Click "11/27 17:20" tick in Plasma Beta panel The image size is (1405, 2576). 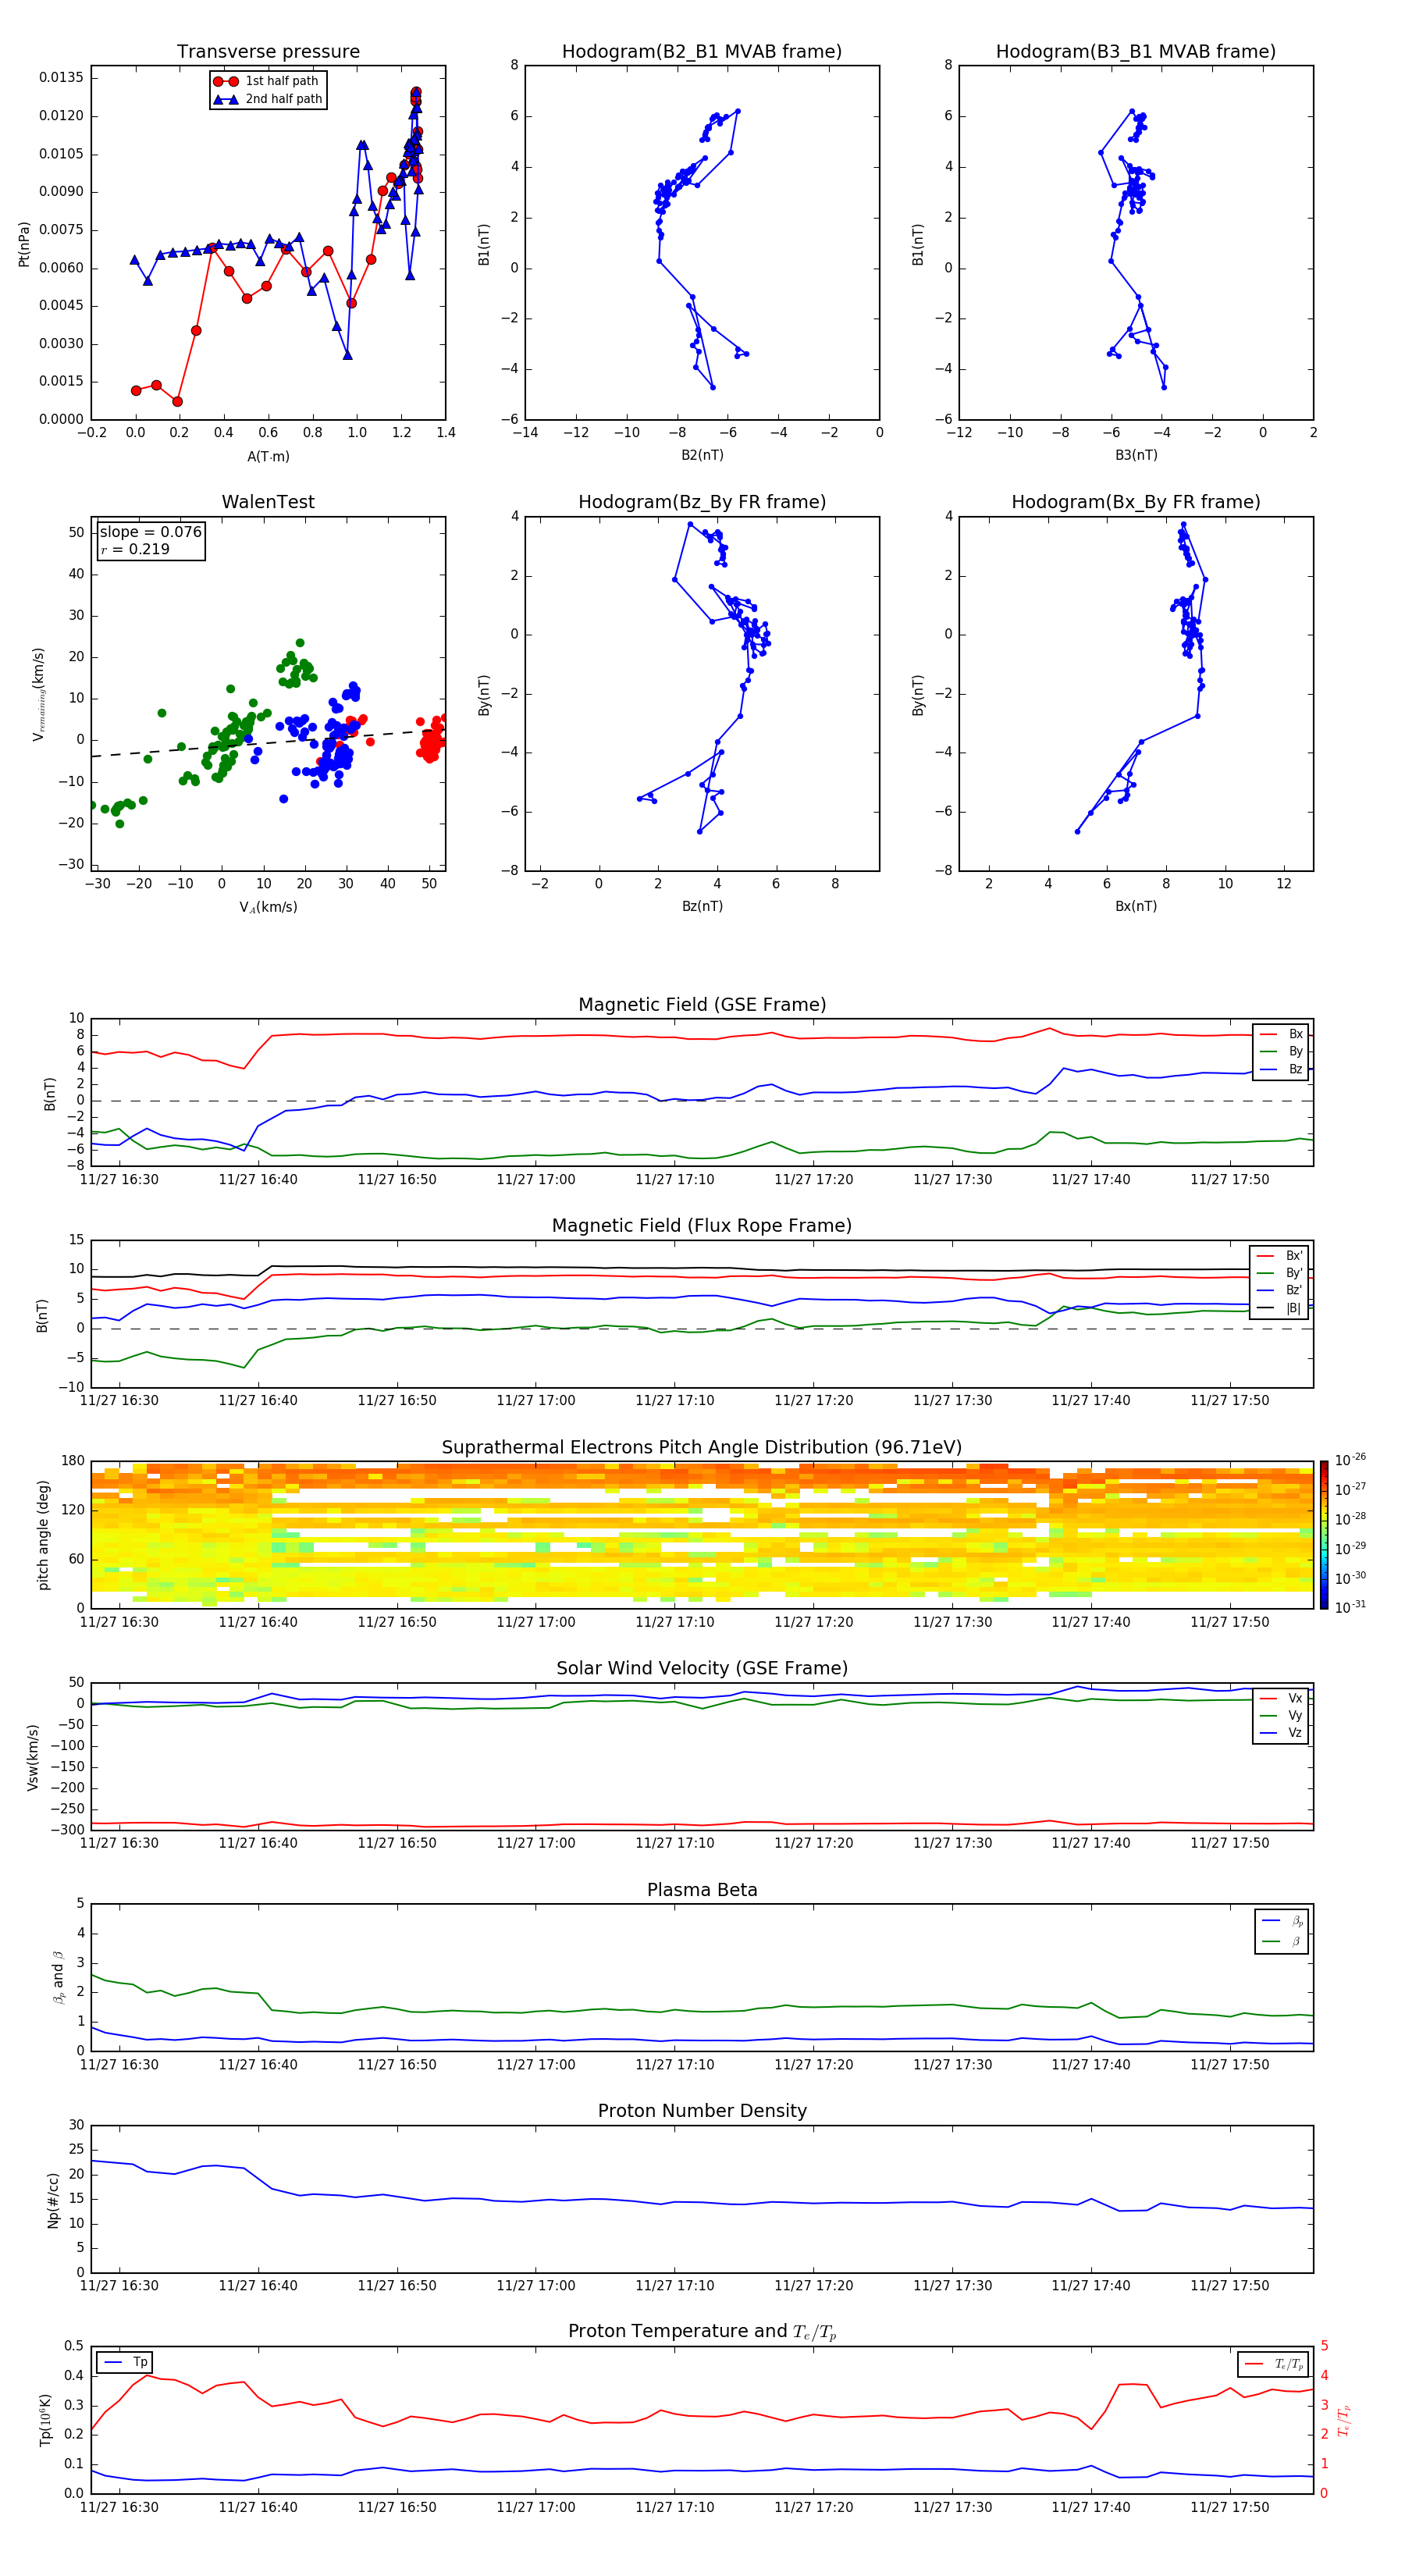[x=813, y=2064]
